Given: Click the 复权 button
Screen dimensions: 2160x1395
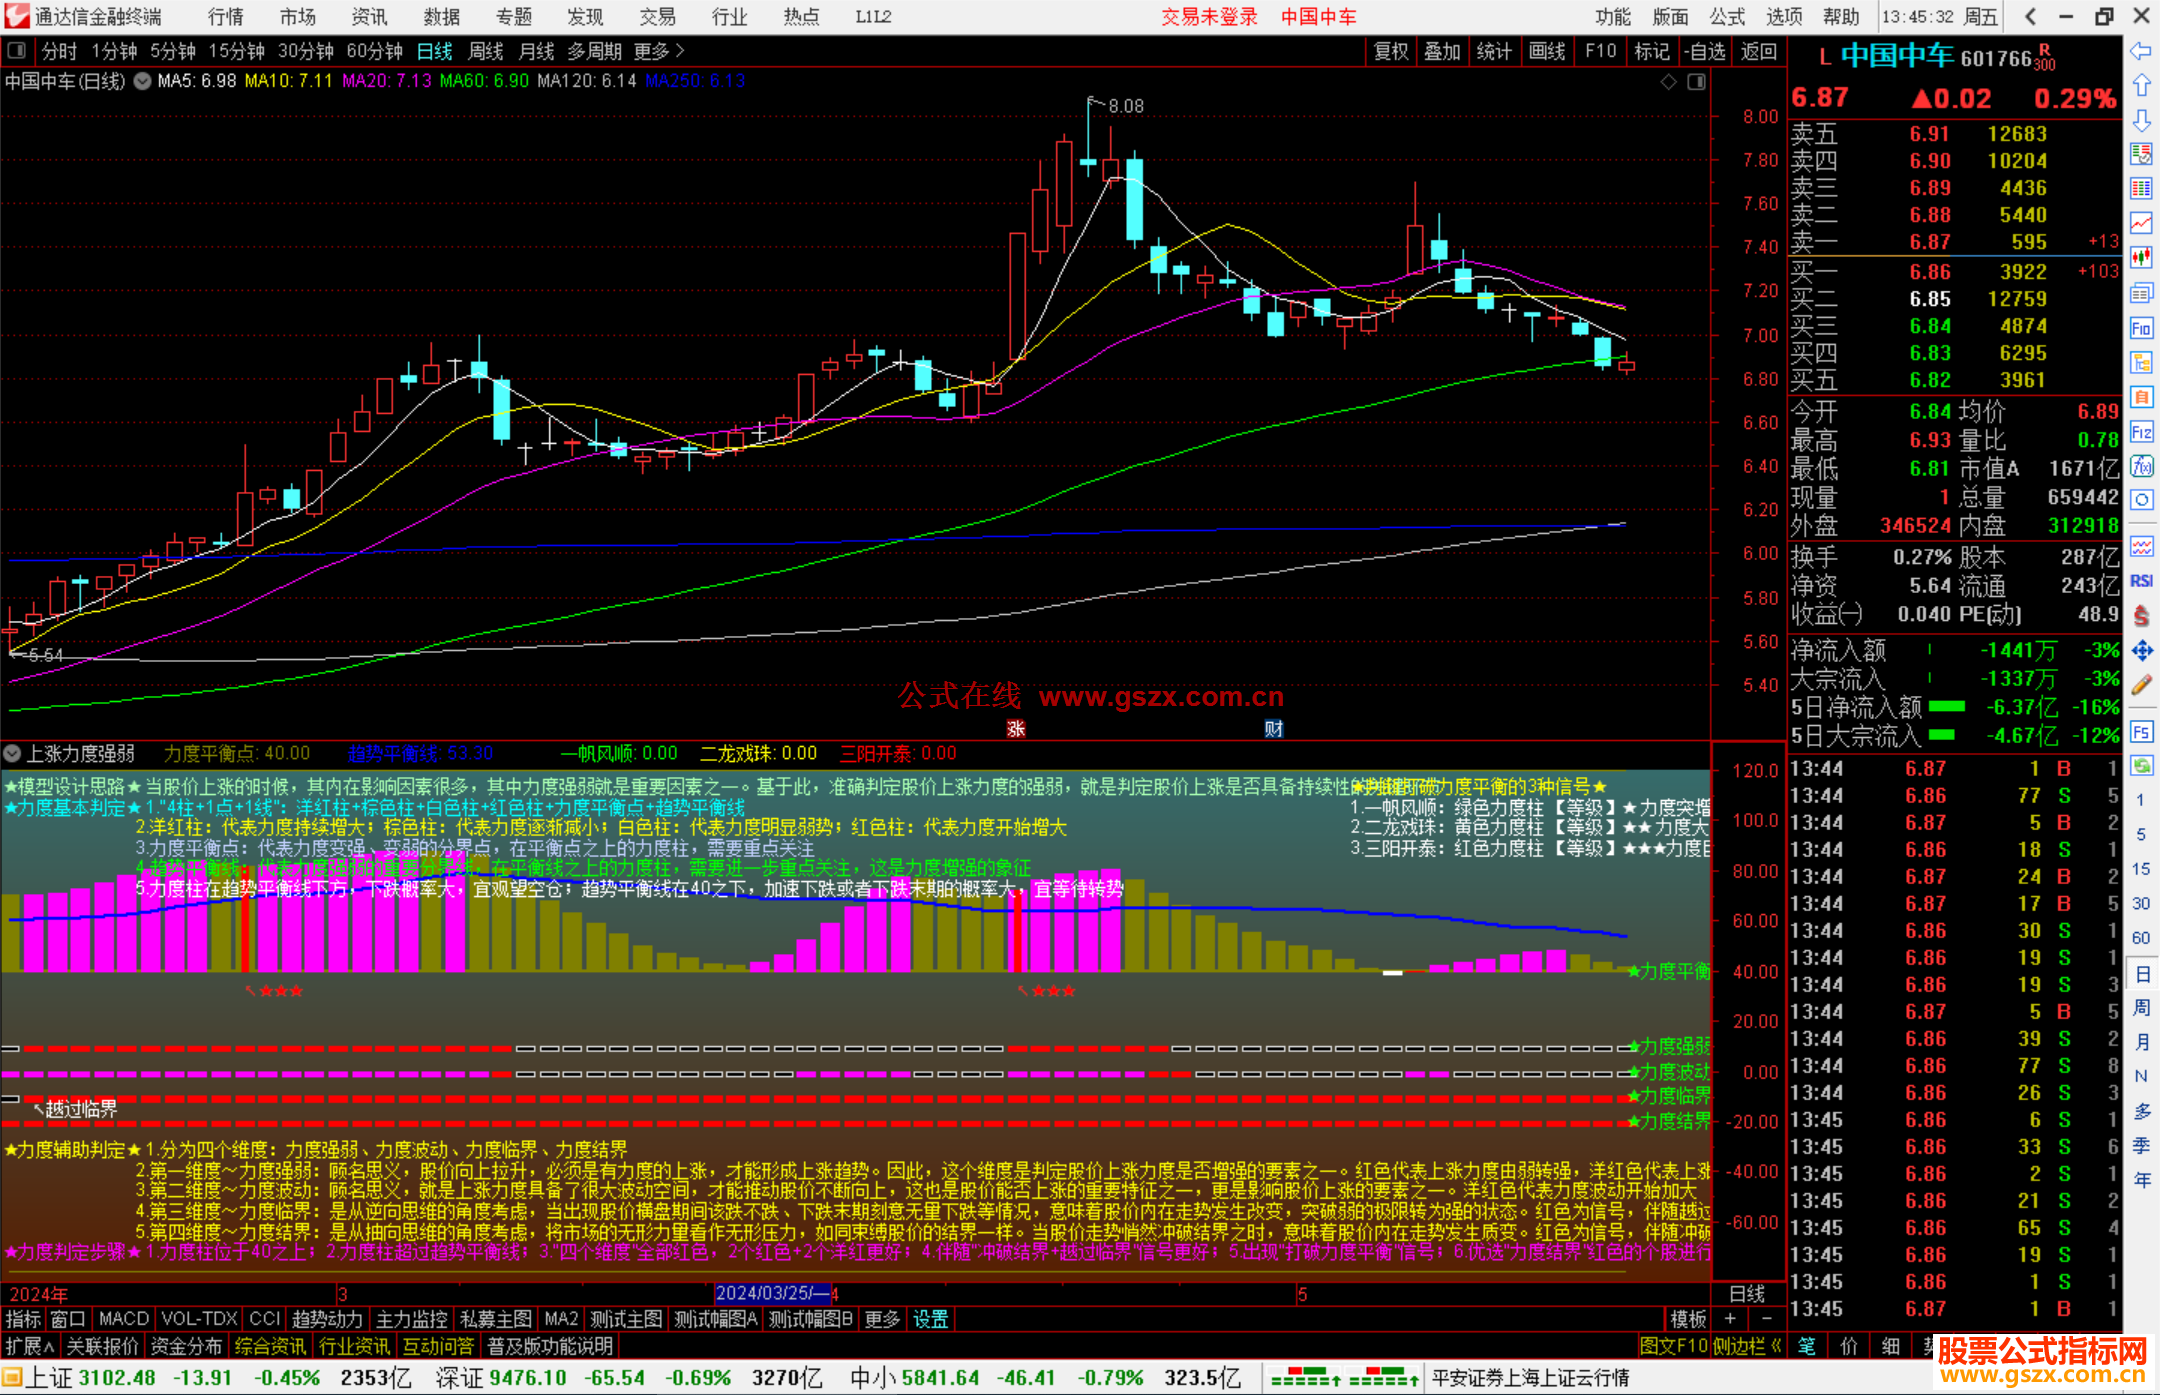Looking at the screenshot, I should [x=1390, y=51].
